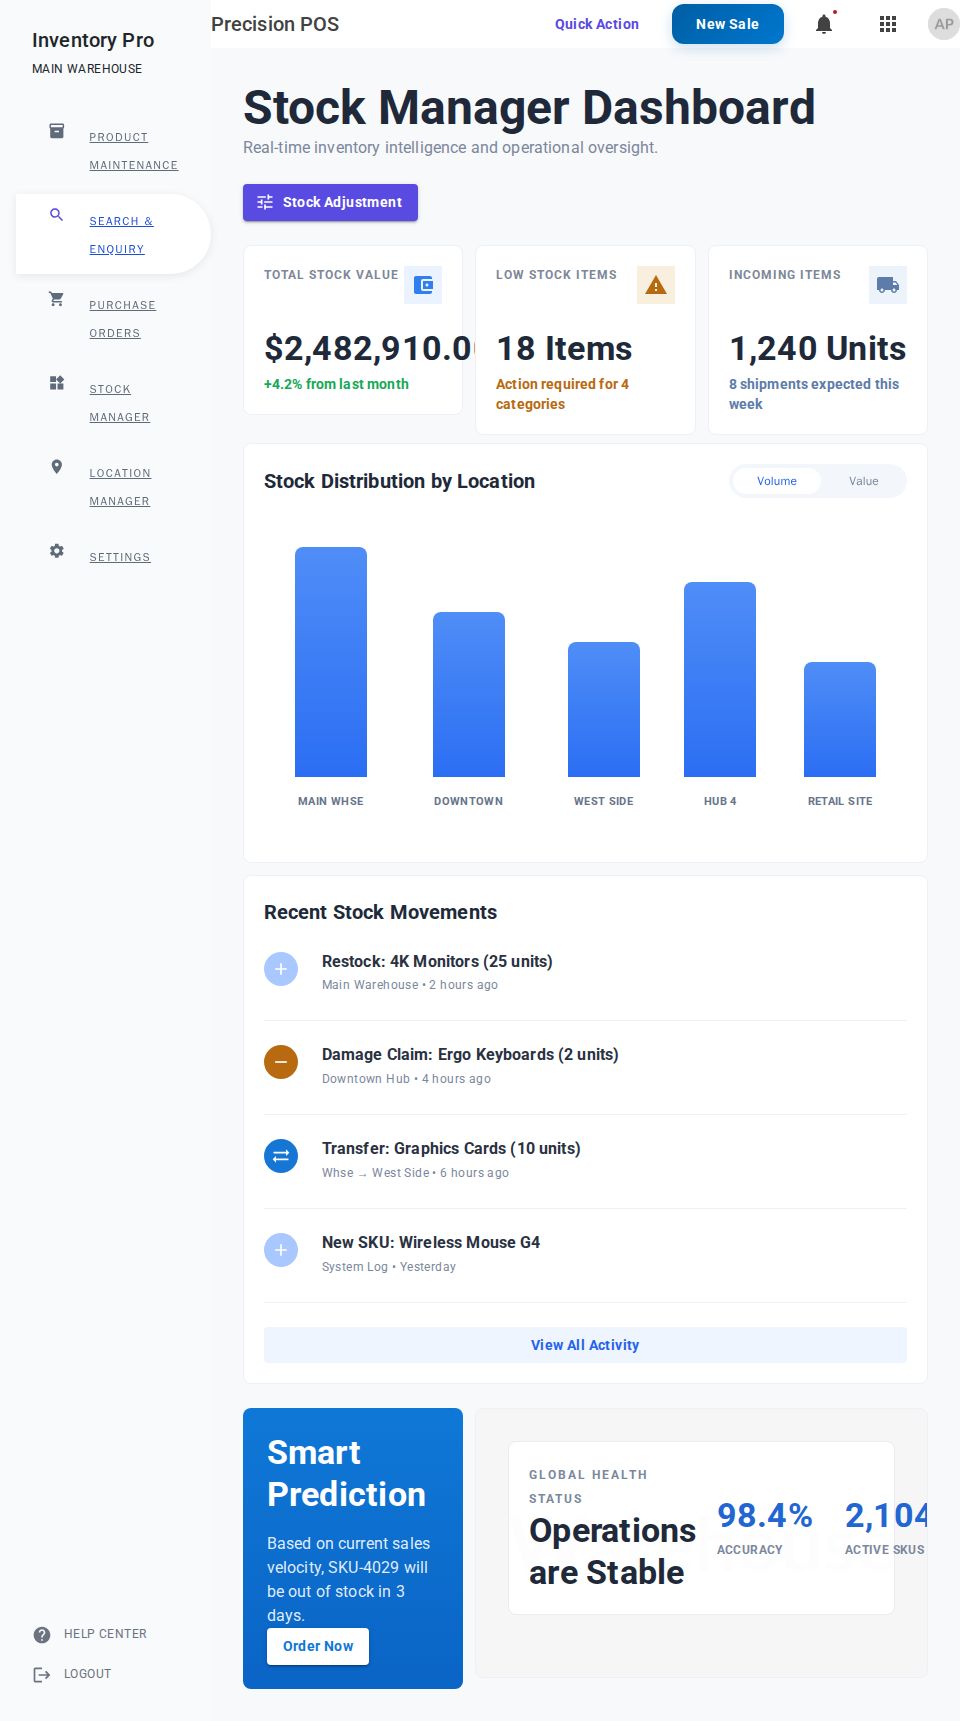The width and height of the screenshot is (960, 1721).
Task: Open the AP user avatar
Action: [x=943, y=24]
